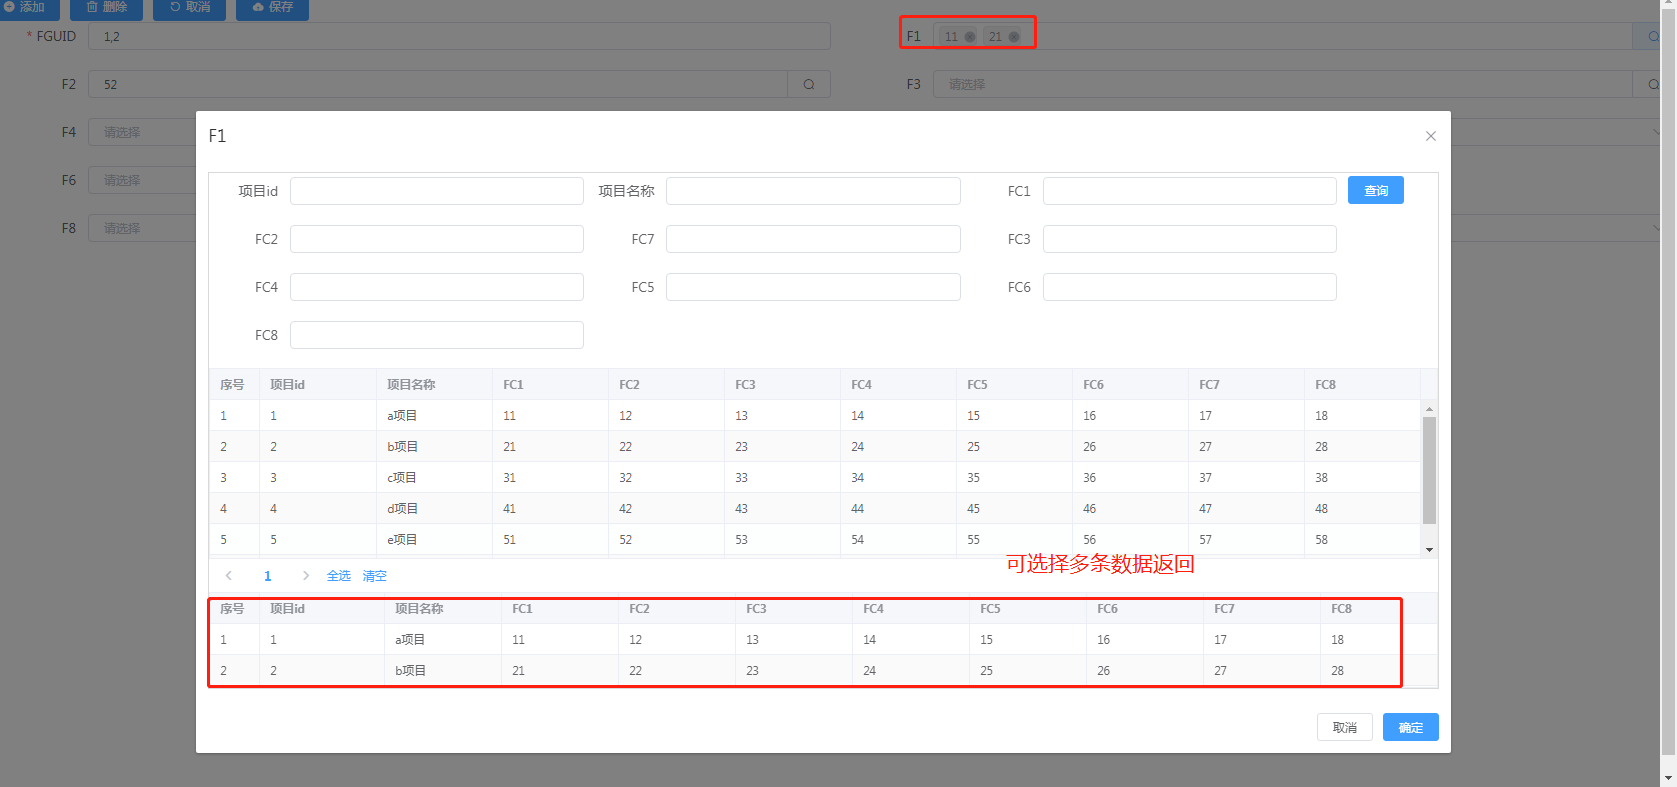Confirm selection with 确定 button
Viewport: 1677px width, 787px height.
point(1410,727)
